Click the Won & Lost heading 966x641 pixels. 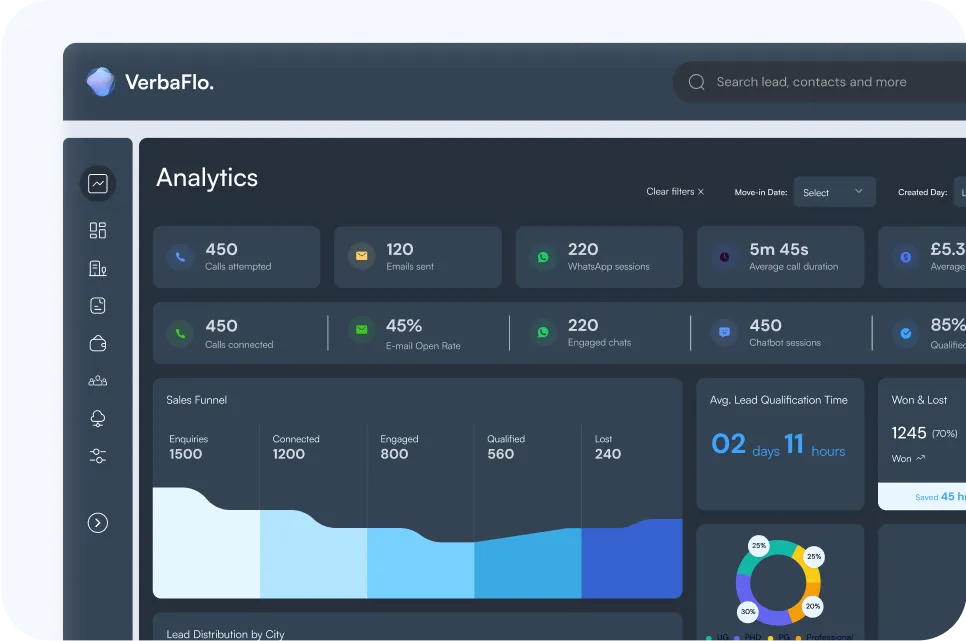tap(919, 400)
